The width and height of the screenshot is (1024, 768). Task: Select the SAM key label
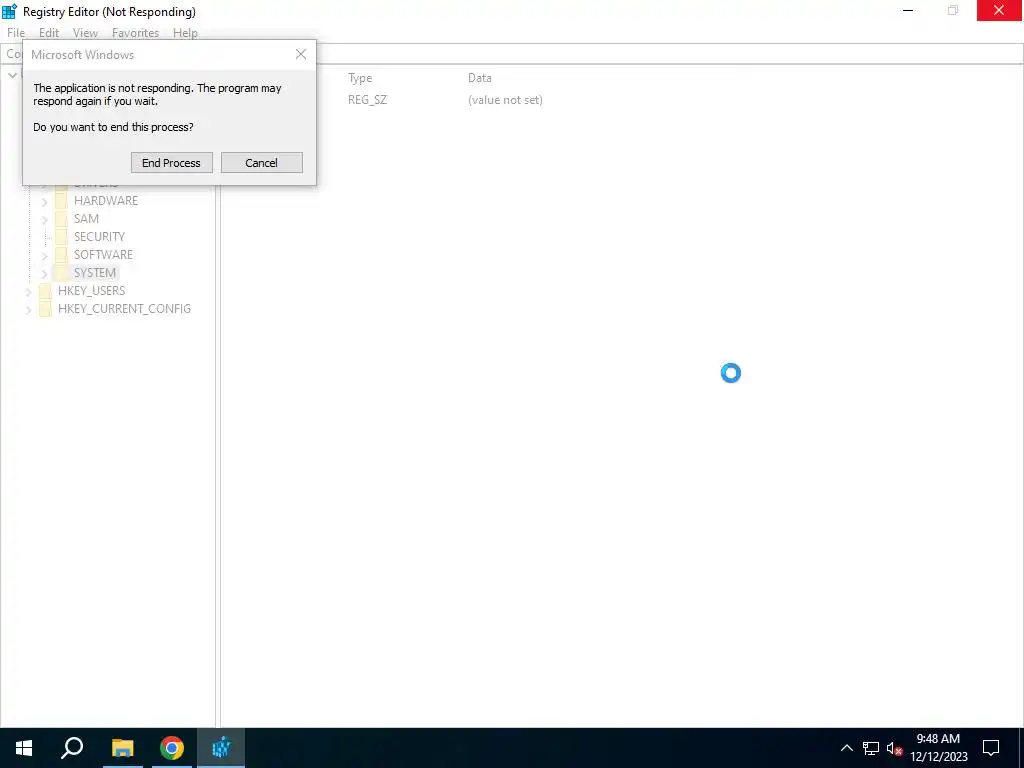pyautogui.click(x=86, y=219)
